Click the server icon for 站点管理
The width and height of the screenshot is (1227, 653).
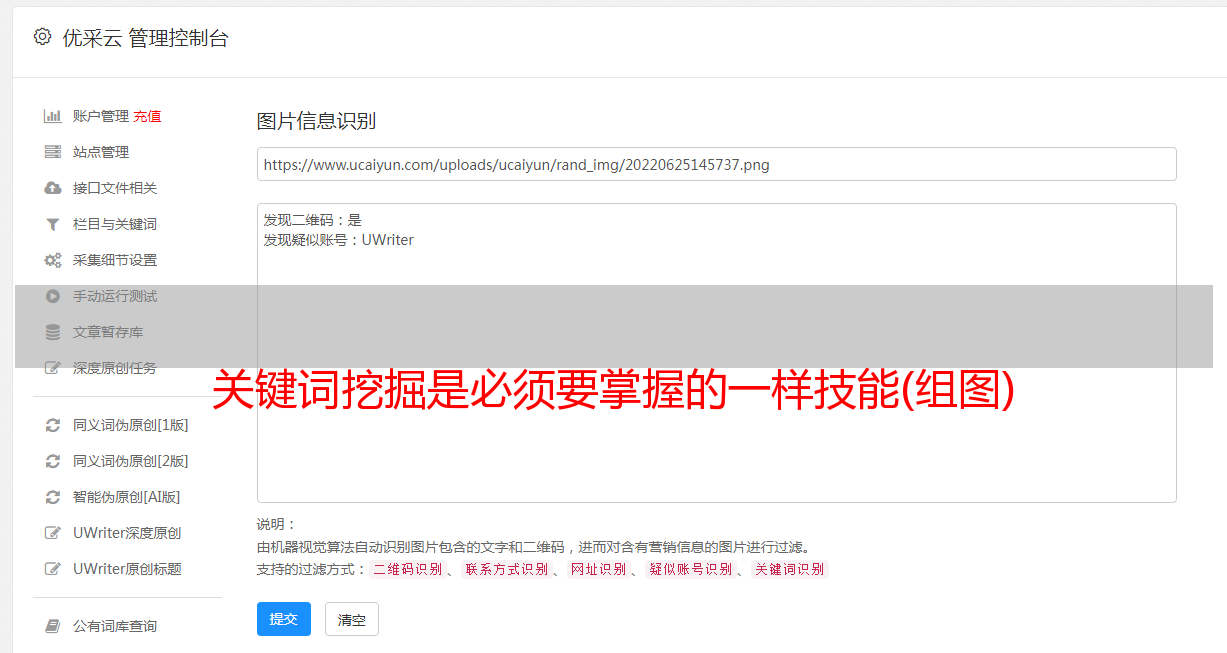coord(53,152)
